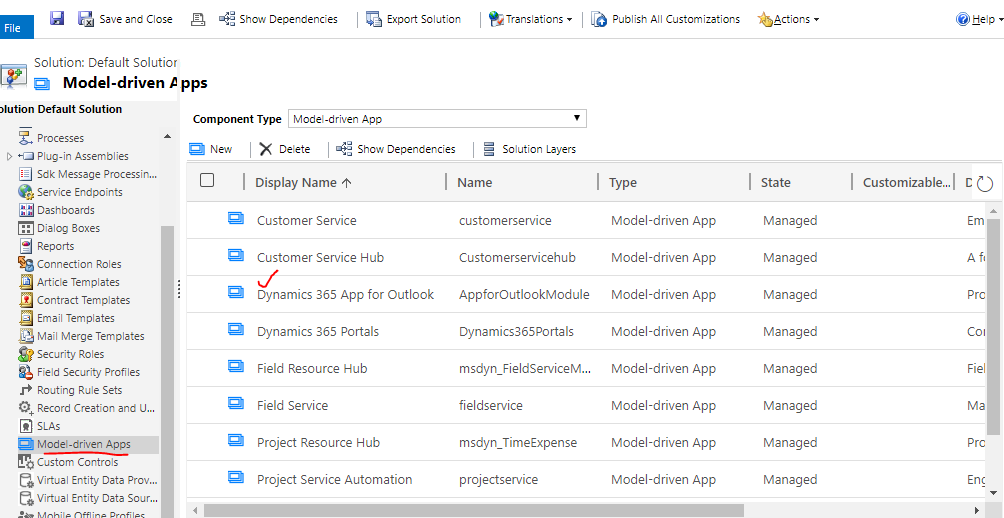Click Show Dependencies above the grid
1004x518 pixels.
[396, 149]
